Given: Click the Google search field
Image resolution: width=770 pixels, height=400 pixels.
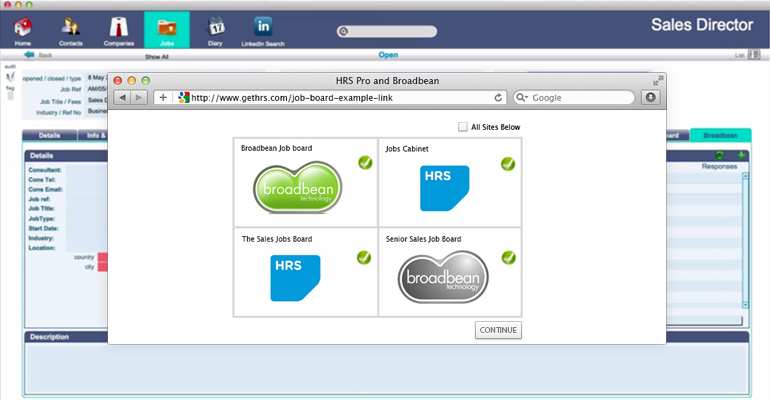Looking at the screenshot, I should tap(574, 98).
